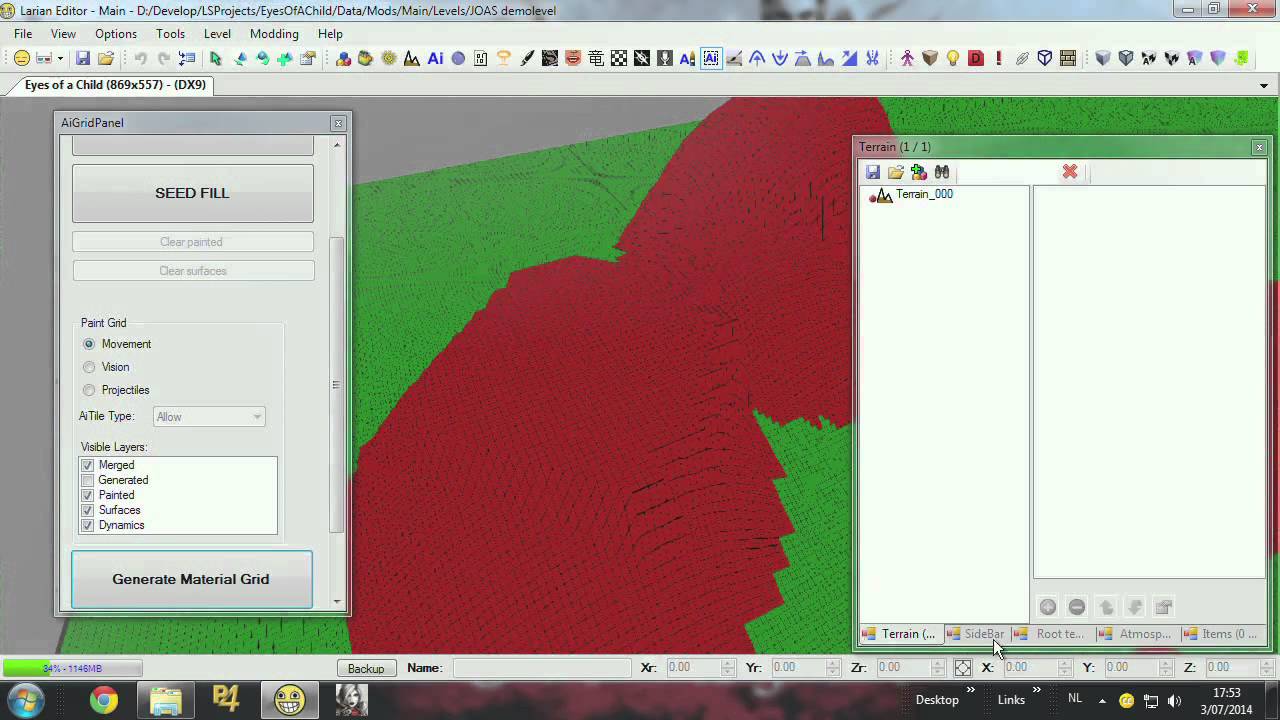Open the Tools menu
This screenshot has width=1280, height=720.
tap(170, 33)
